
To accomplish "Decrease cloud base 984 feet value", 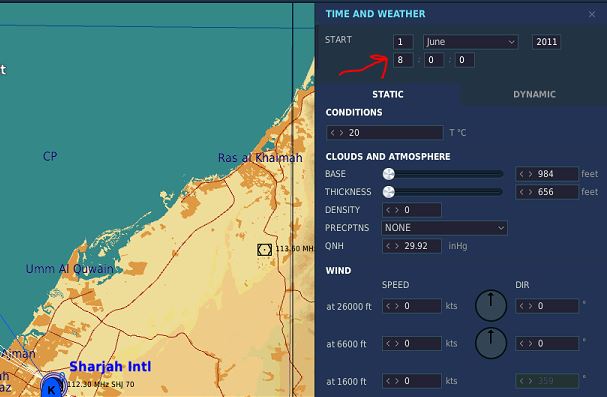I will 521,174.
